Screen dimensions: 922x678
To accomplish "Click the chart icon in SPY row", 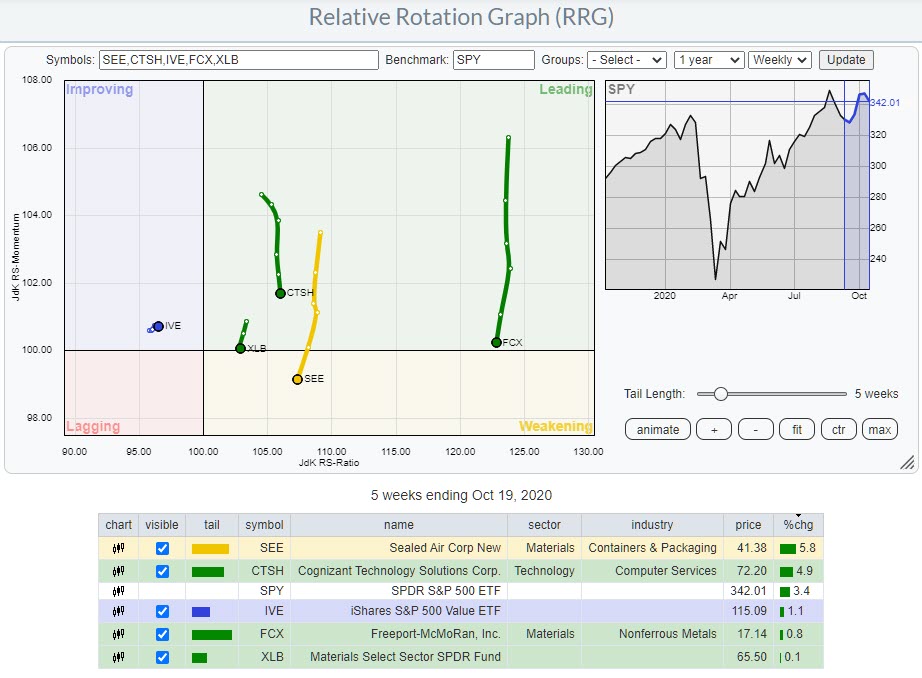I will click(x=118, y=592).
